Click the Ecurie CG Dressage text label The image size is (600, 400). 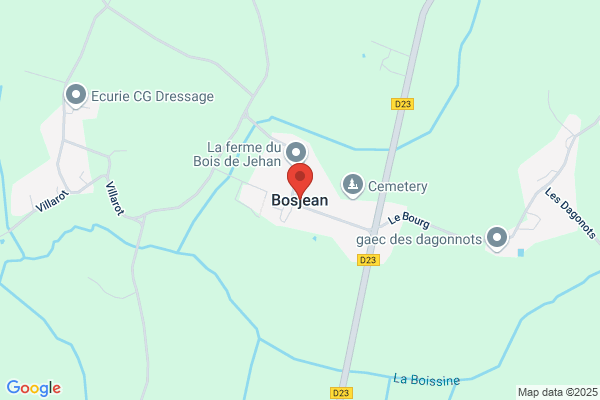click(x=152, y=96)
